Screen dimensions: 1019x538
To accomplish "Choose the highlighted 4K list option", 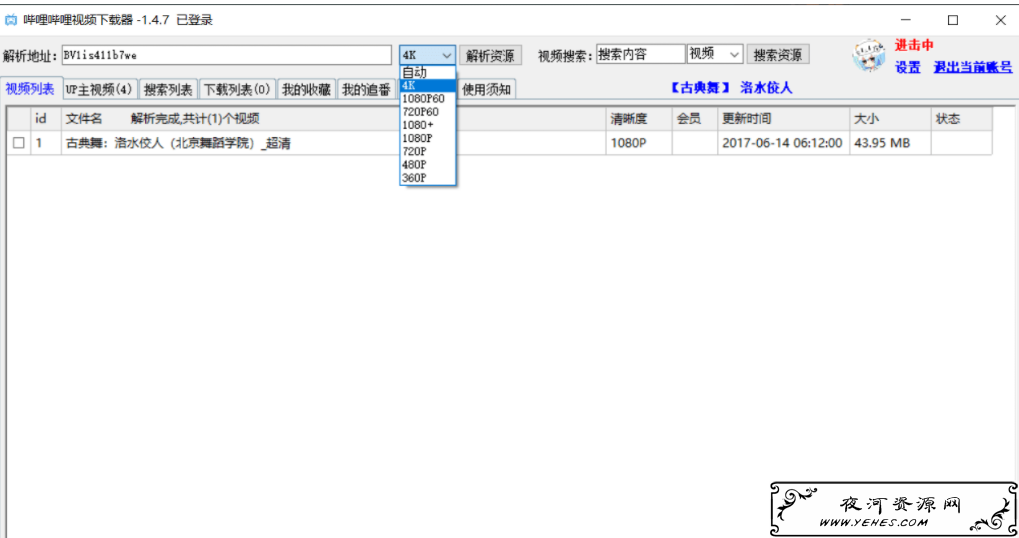I will tap(428, 85).
